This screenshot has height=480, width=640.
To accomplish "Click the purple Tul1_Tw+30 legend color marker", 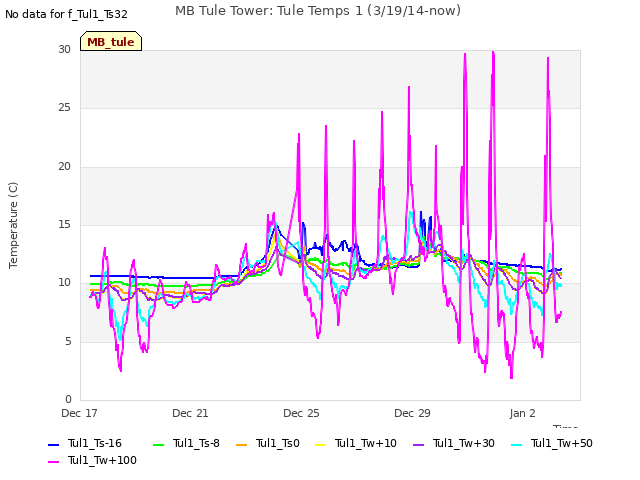I will click(x=419, y=444).
